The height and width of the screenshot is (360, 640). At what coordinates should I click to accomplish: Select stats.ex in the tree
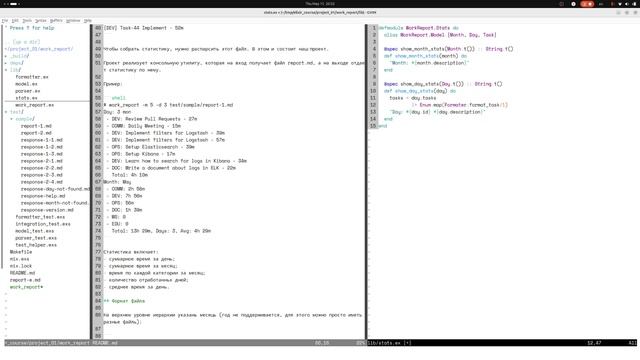[26, 98]
